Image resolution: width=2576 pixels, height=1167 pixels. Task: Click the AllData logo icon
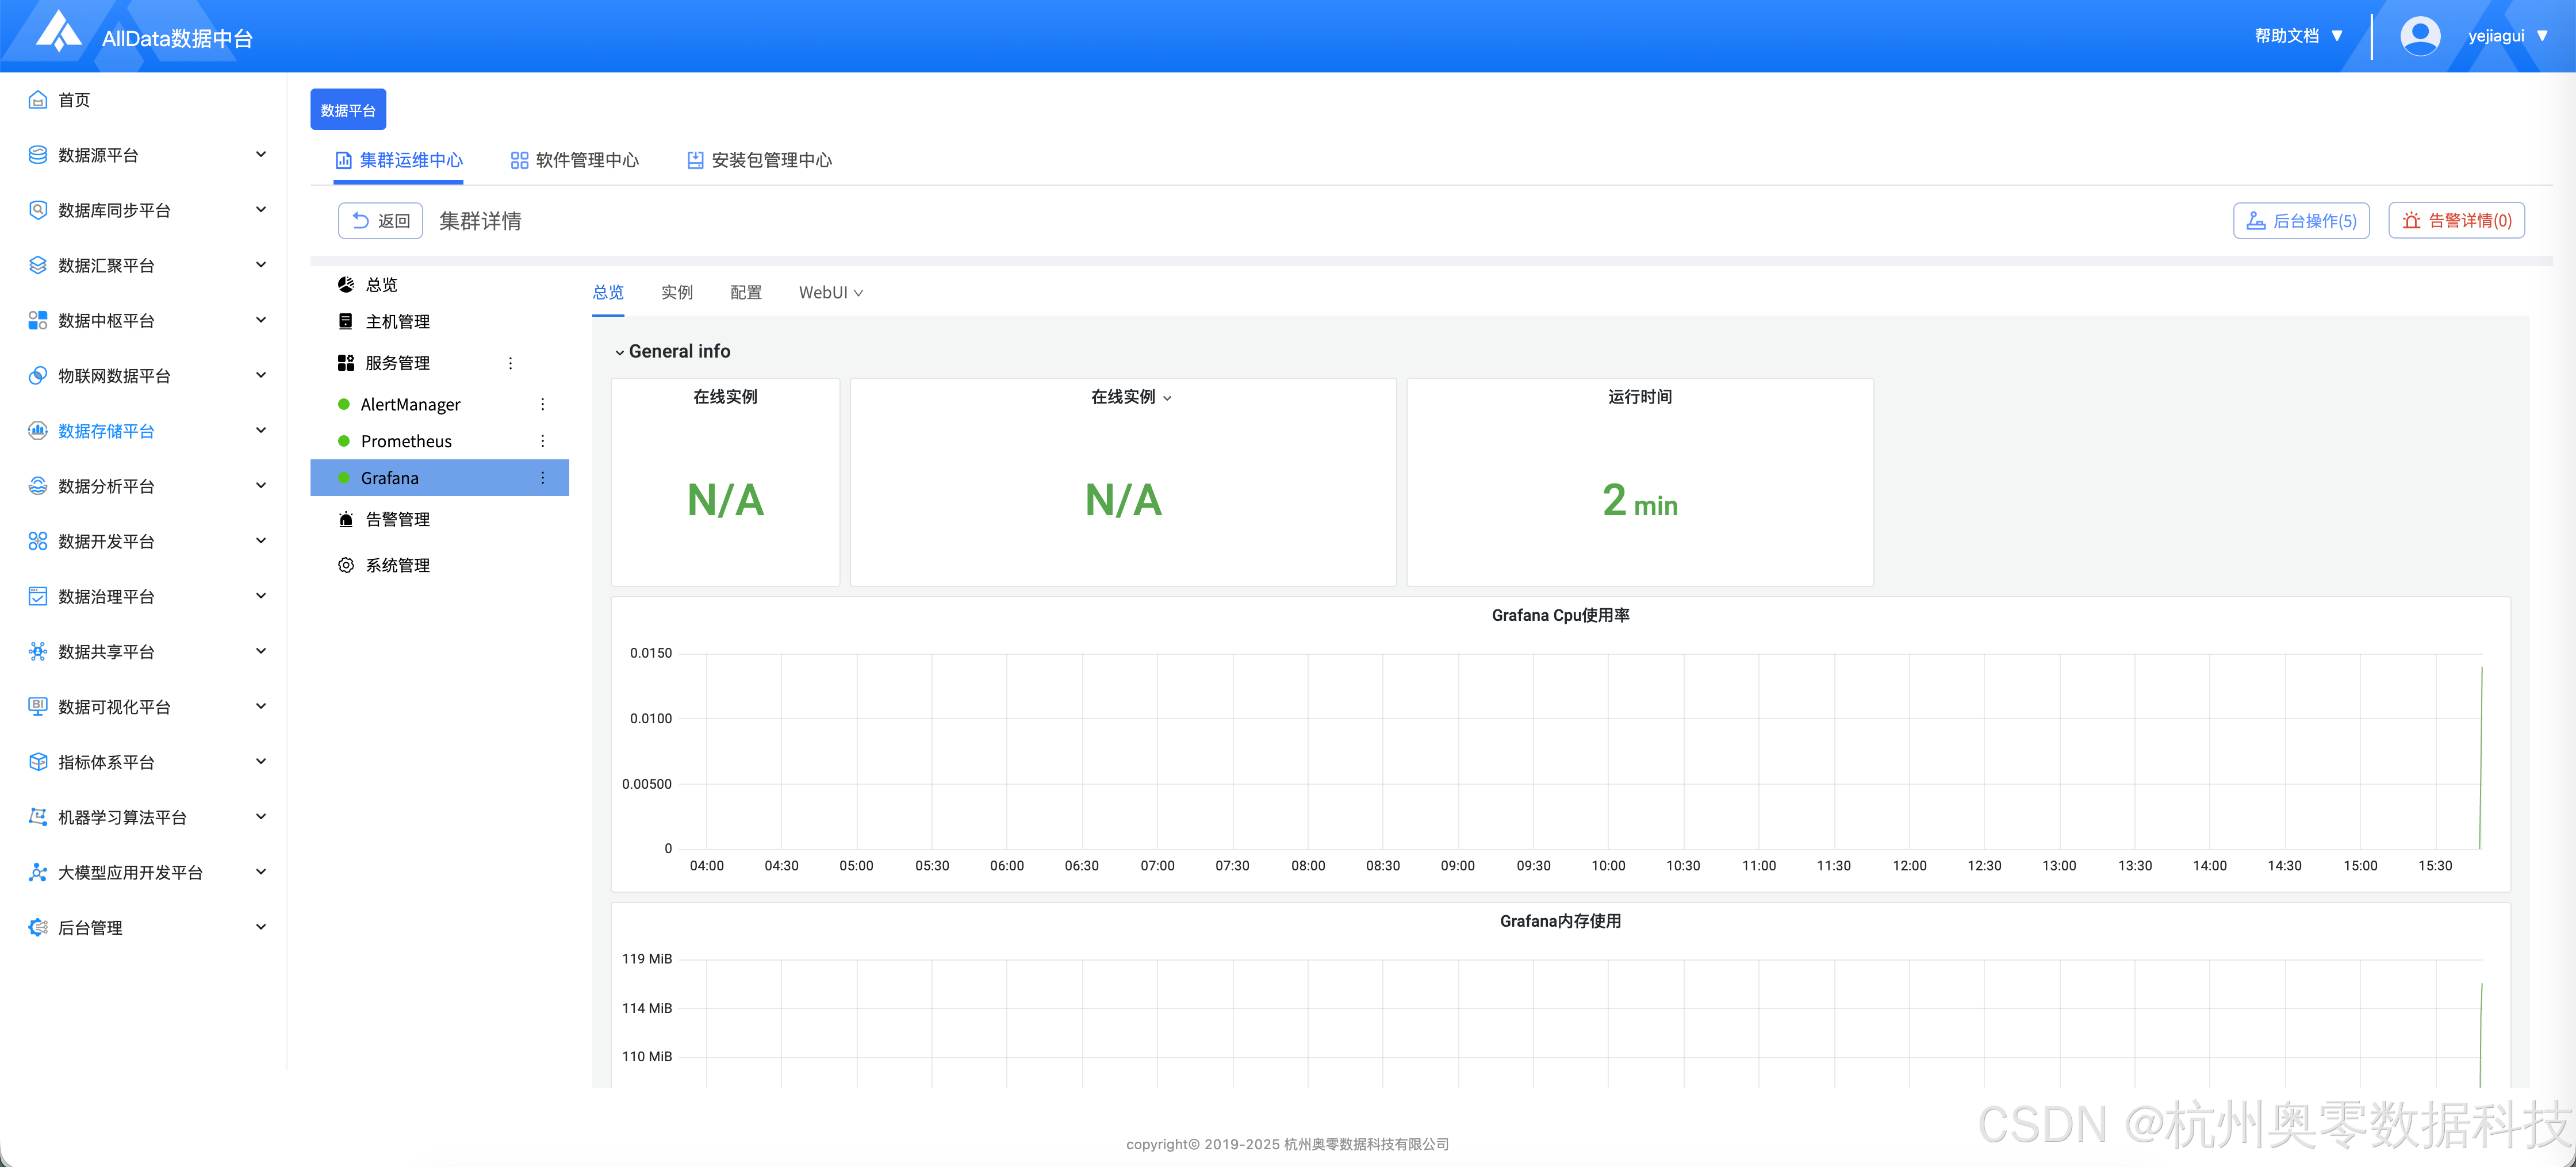coord(58,32)
